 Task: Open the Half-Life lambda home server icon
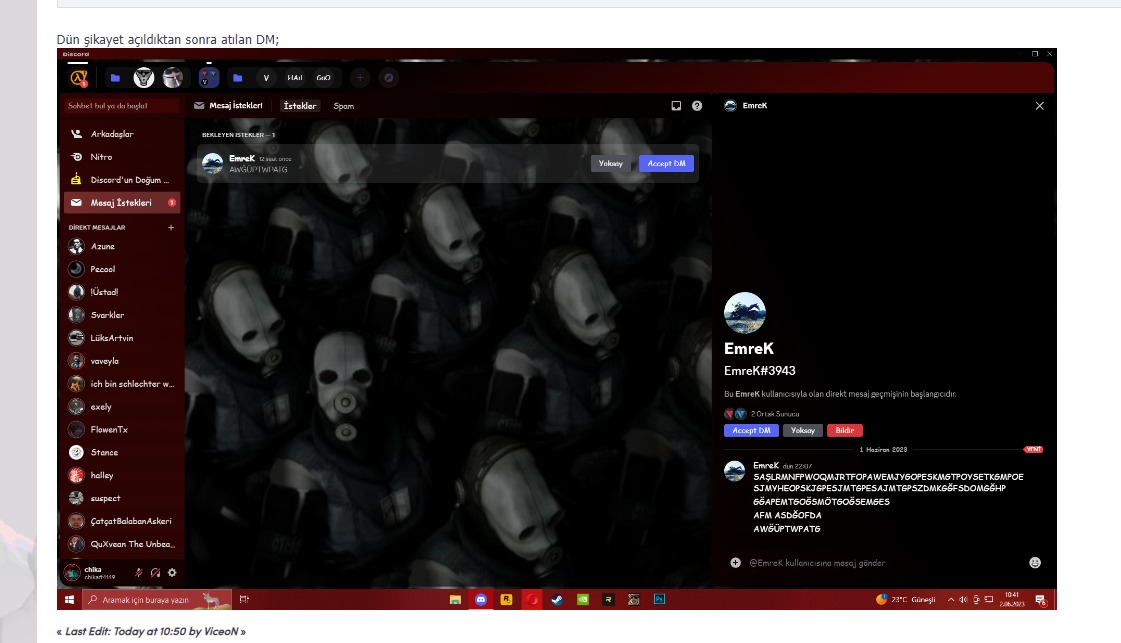pyautogui.click(x=79, y=77)
